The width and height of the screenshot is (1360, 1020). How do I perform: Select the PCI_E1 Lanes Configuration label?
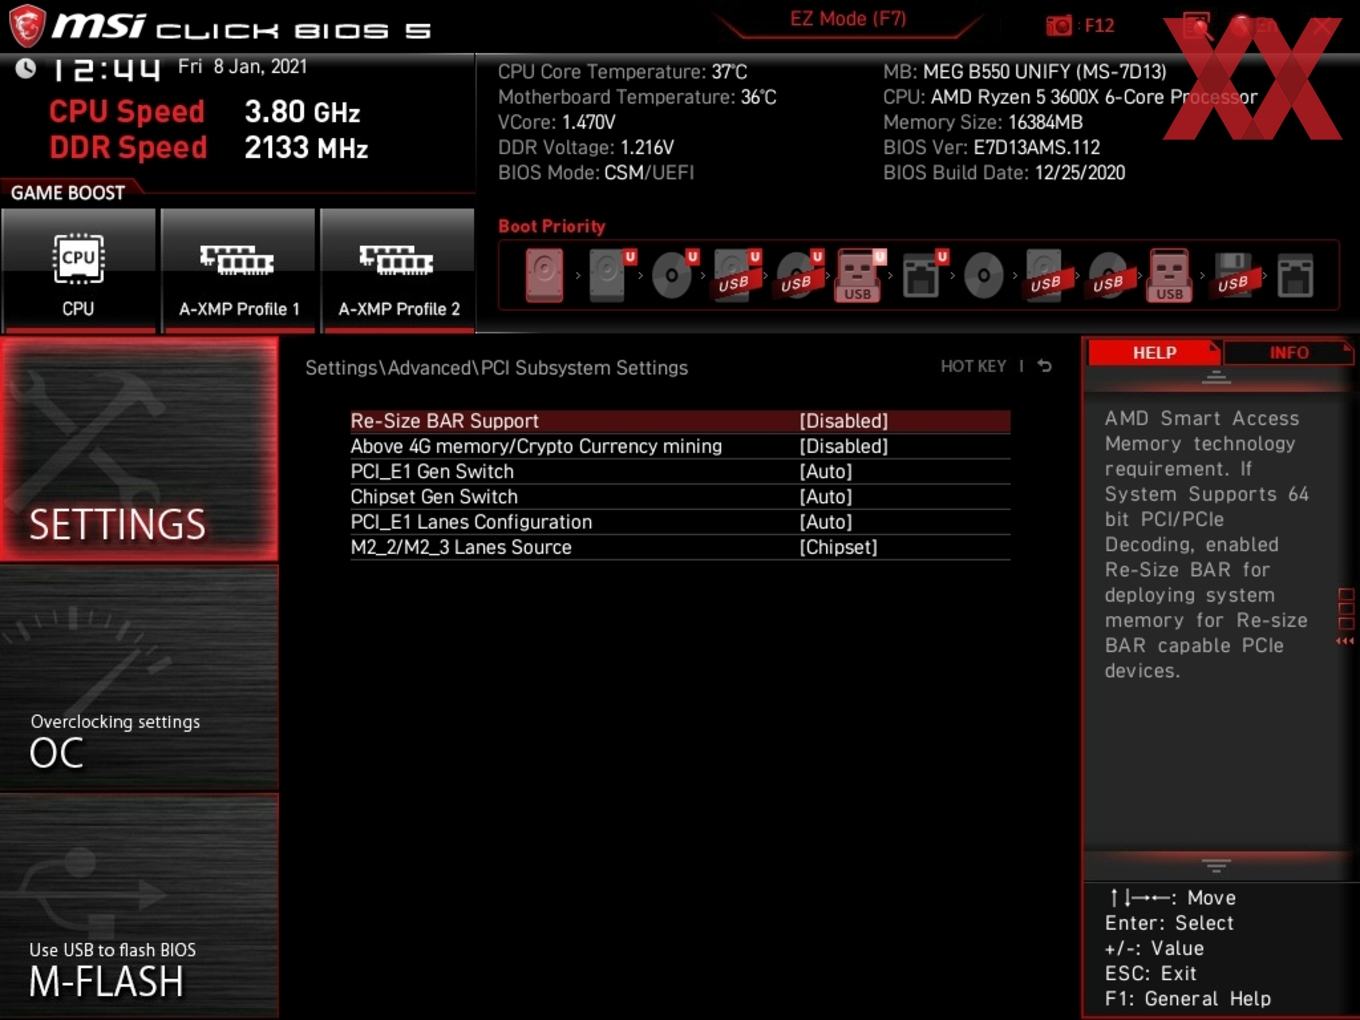click(471, 522)
